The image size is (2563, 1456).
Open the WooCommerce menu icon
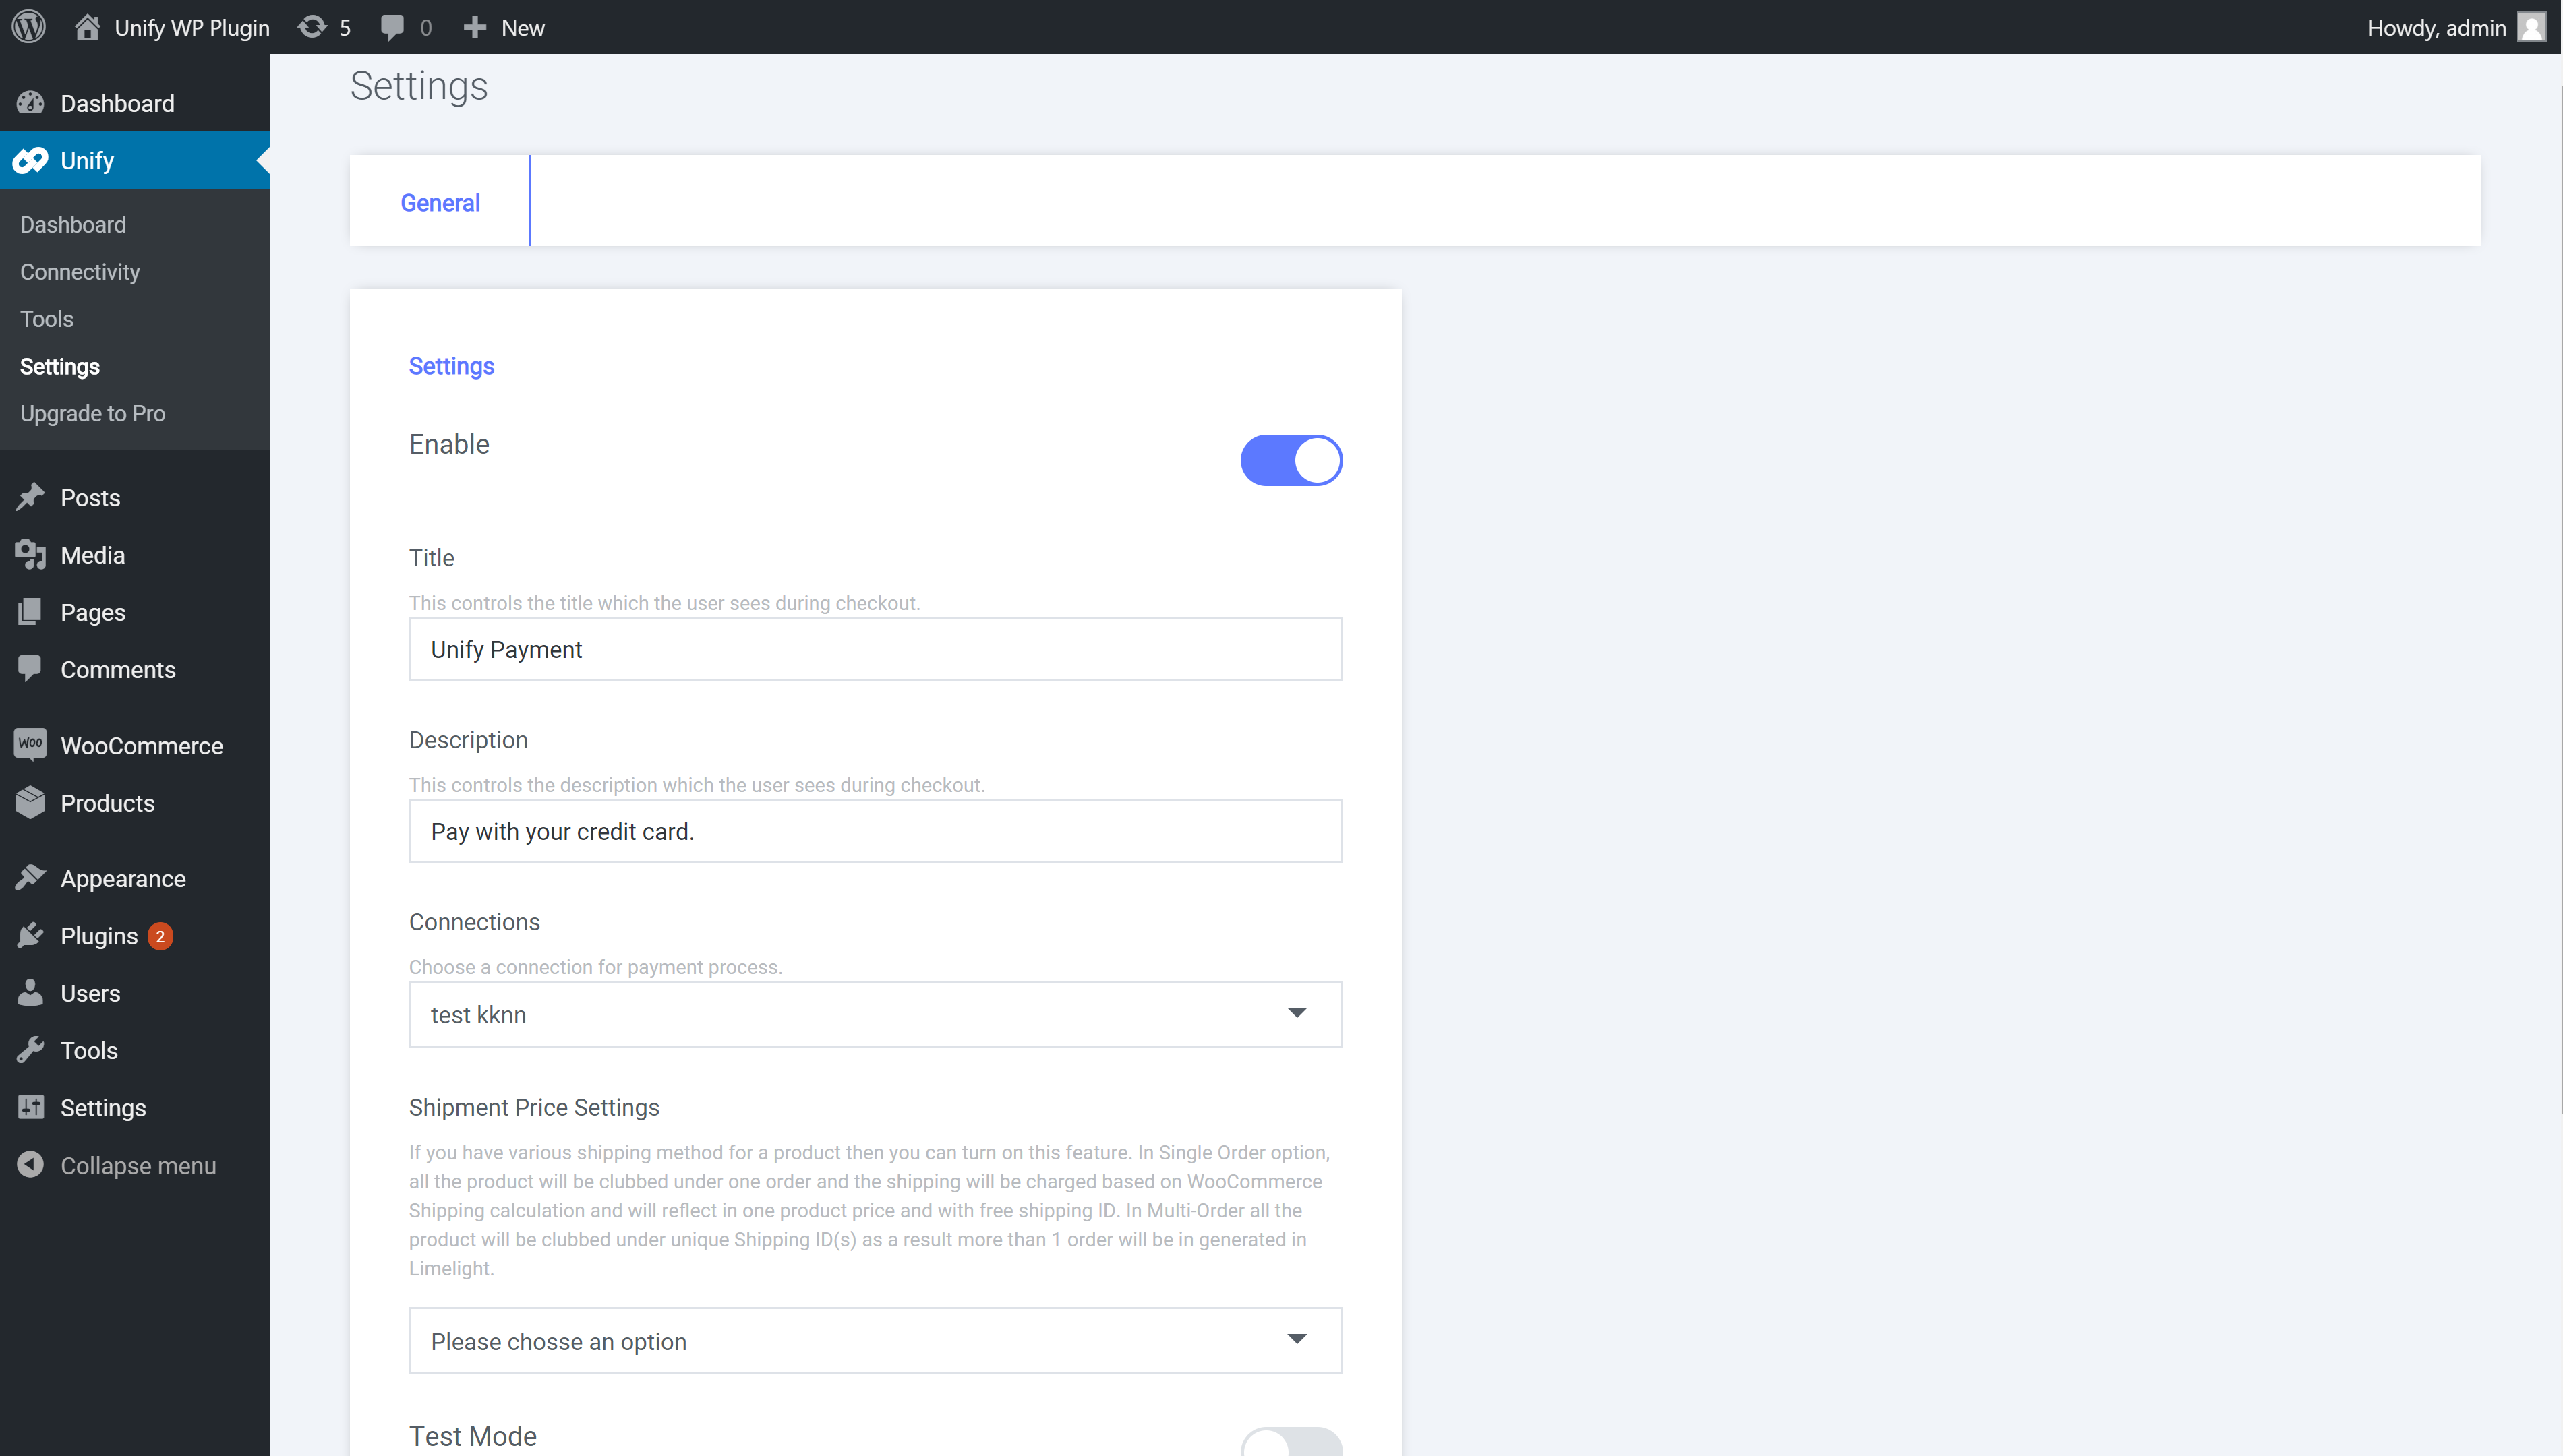(x=30, y=745)
